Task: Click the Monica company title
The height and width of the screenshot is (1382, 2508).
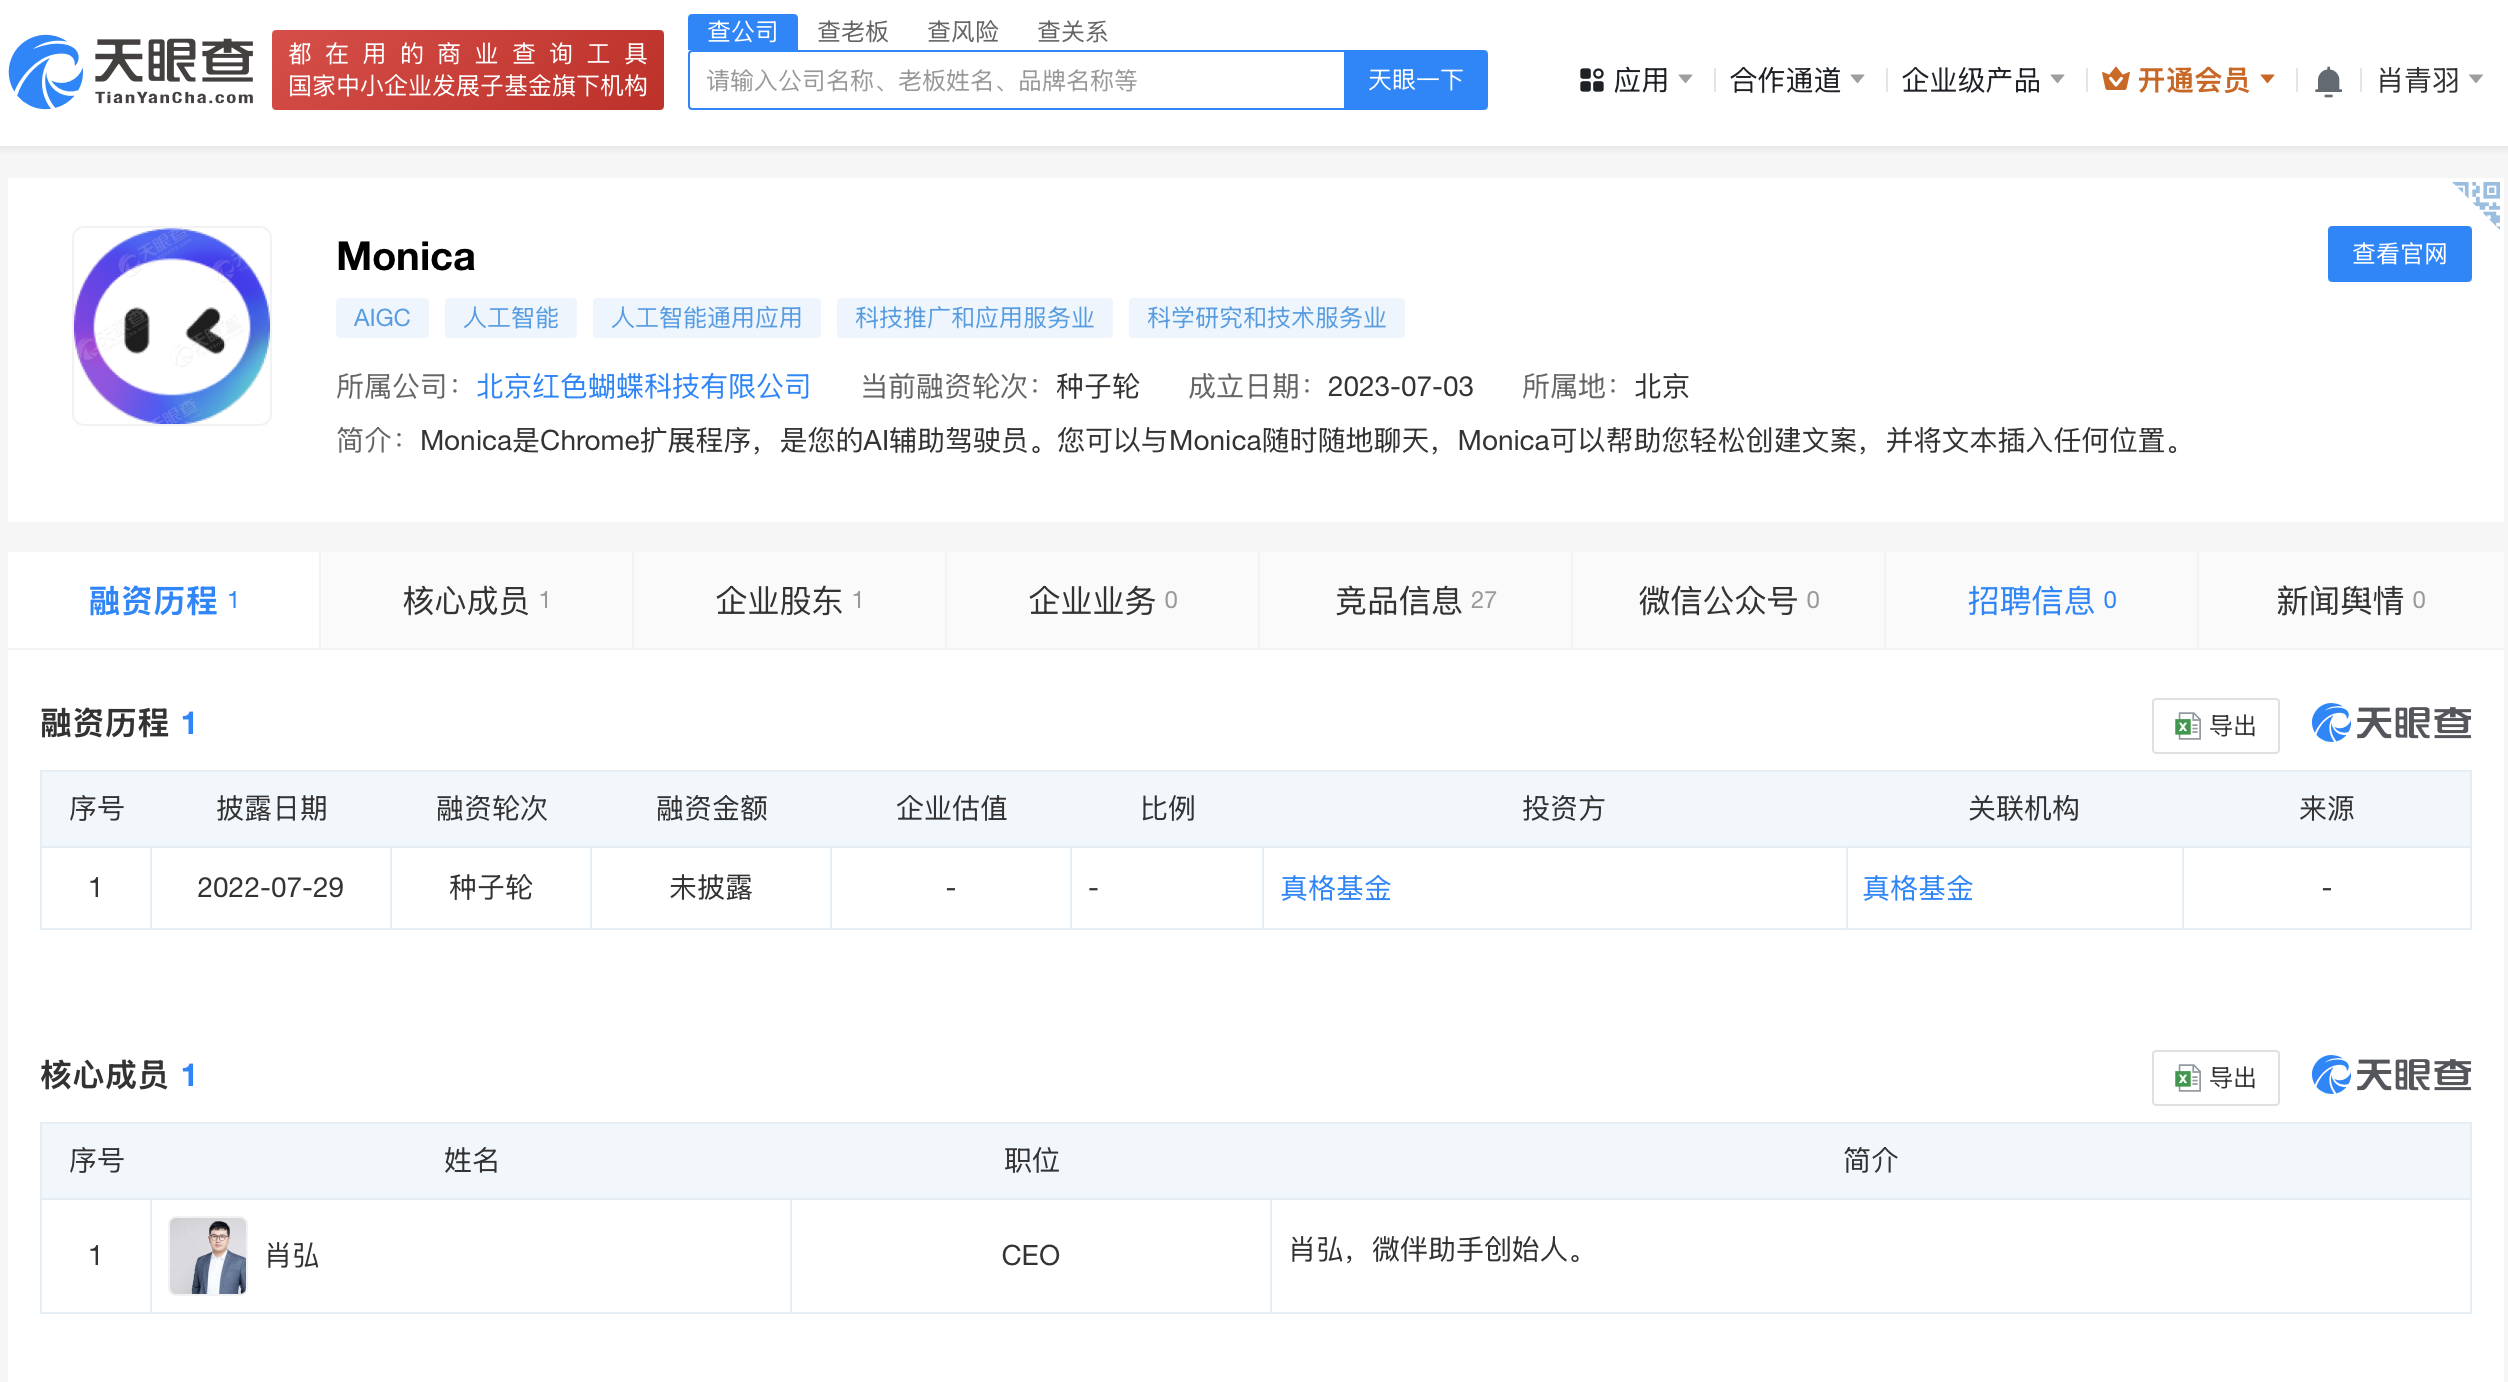Action: click(x=406, y=257)
